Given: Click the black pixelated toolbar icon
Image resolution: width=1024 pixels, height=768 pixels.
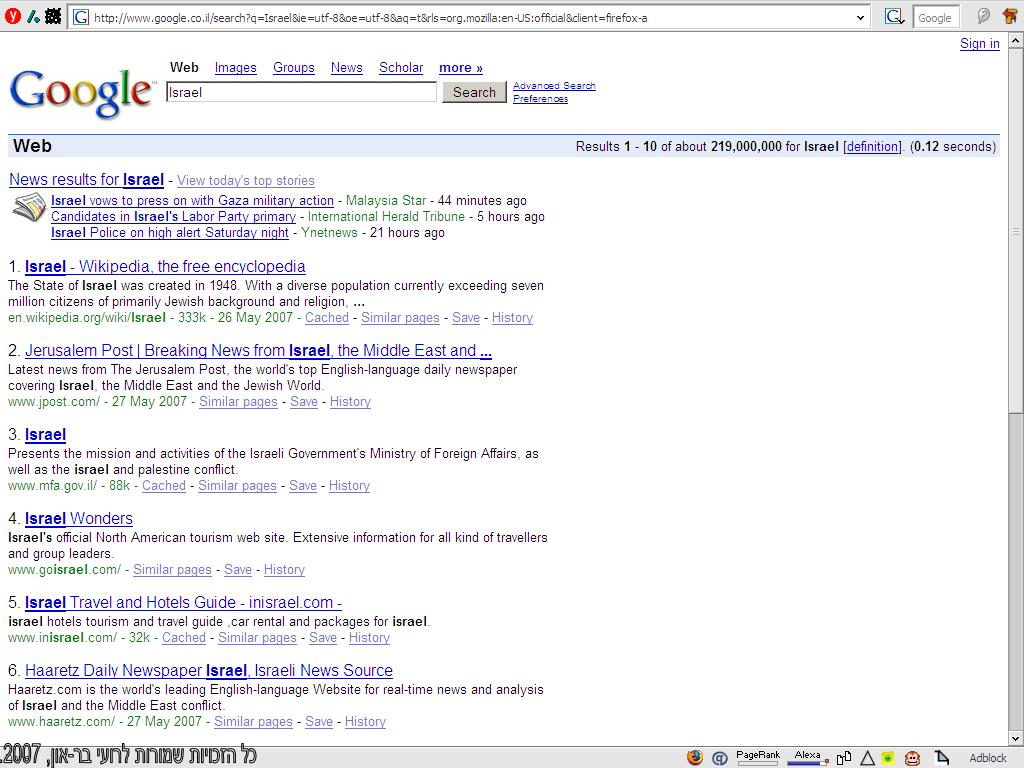Looking at the screenshot, I should [x=53, y=16].
